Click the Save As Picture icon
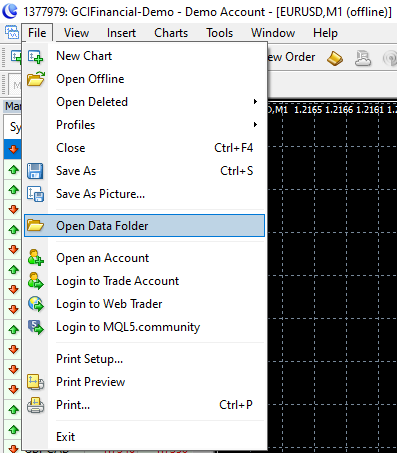 [x=35, y=194]
